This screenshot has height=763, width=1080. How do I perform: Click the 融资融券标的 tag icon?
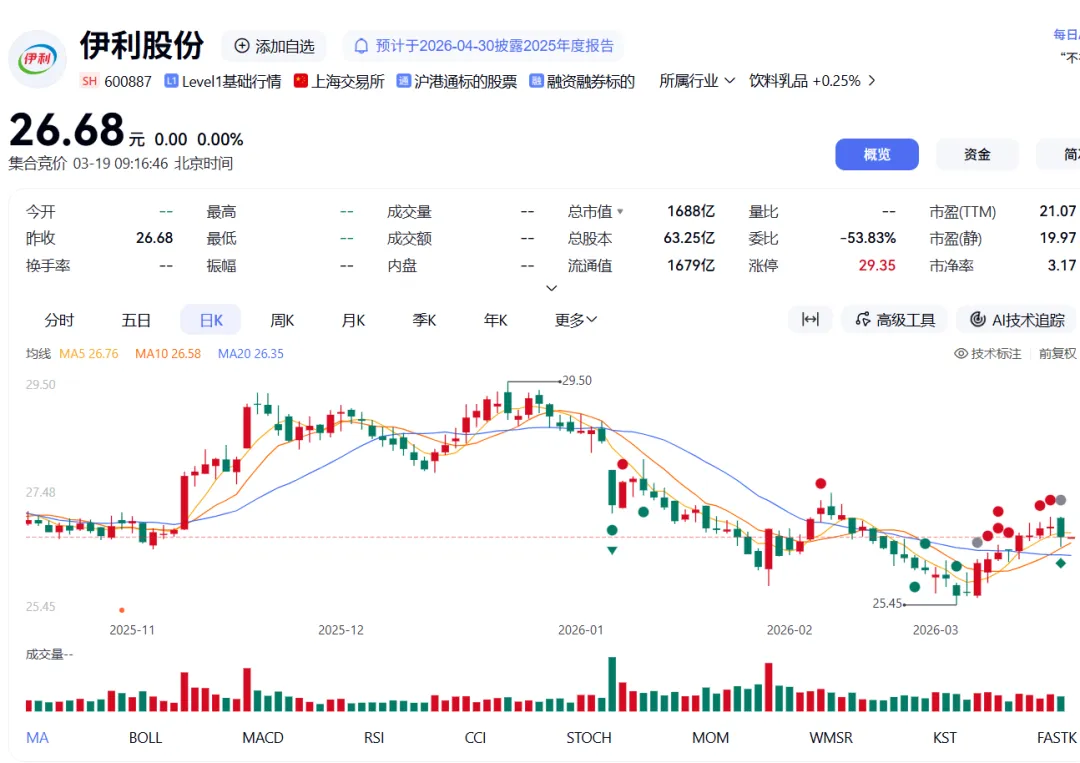point(537,81)
